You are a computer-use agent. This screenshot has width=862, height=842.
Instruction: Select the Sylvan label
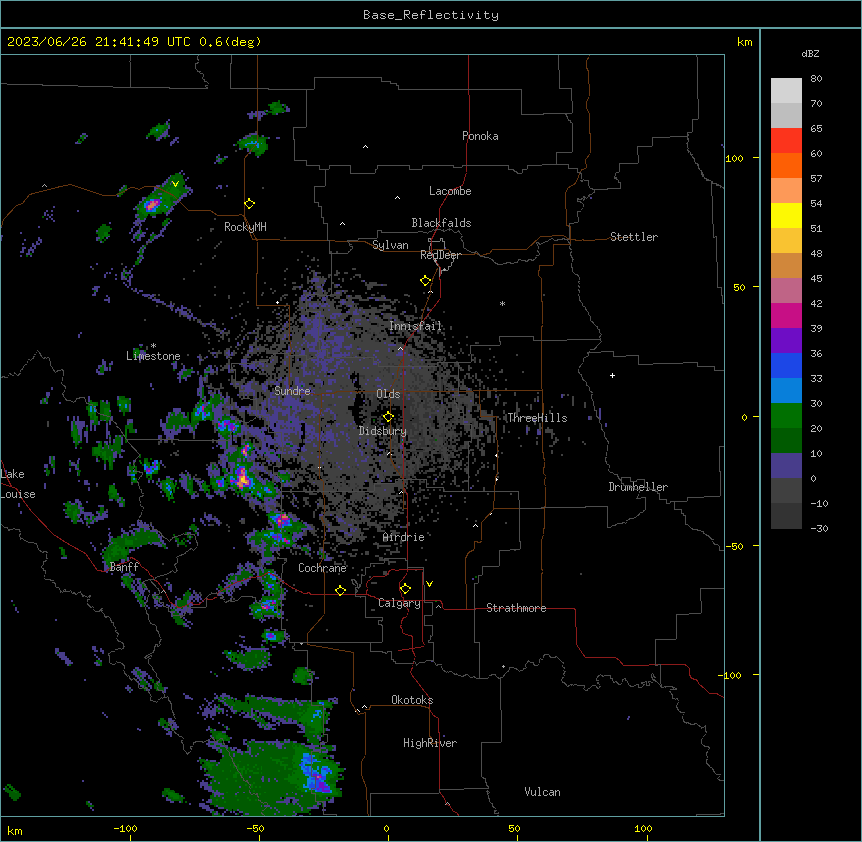(390, 245)
